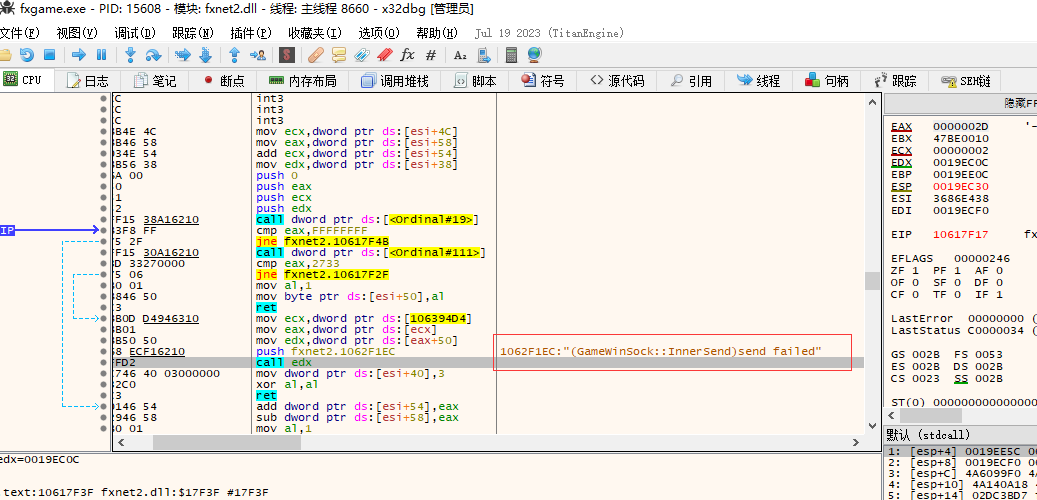Show the Bookmarks list icon

tap(385, 54)
